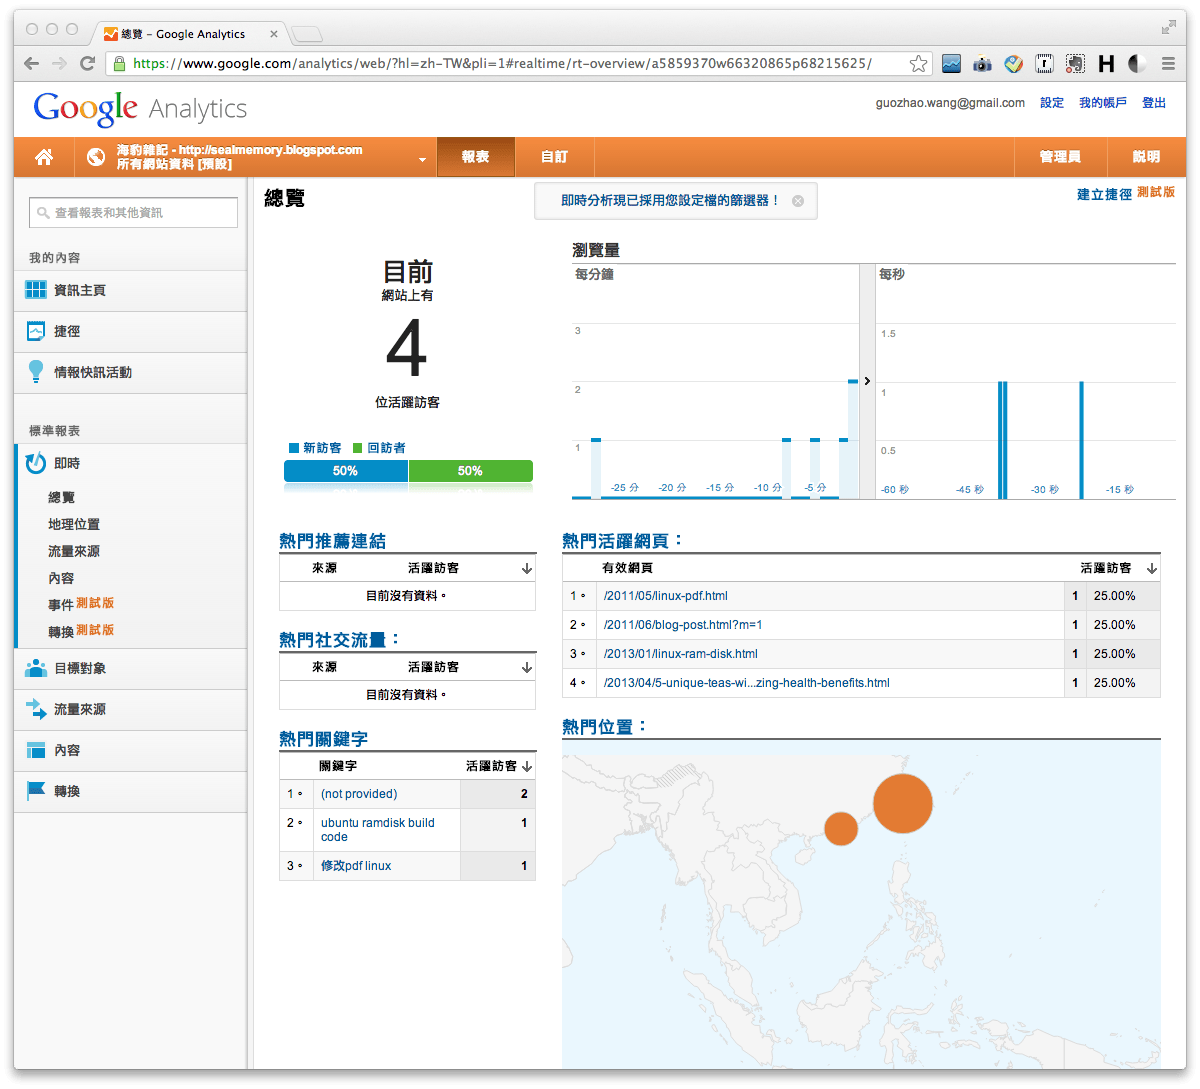The image size is (1200, 1089).
Task: Toggle sort arrow on 熱門關鍵字 table
Action: [527, 766]
